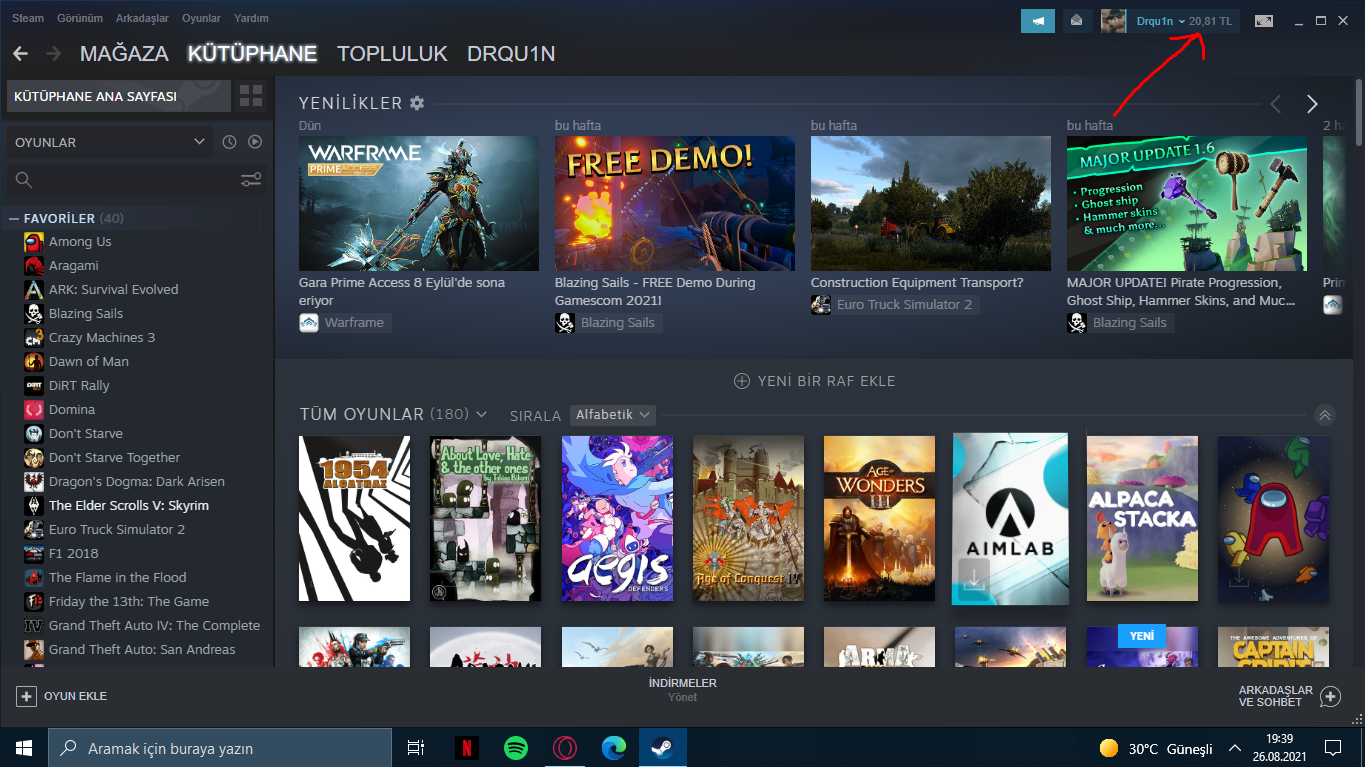
Task: Open the Warframe Gara Prime news thumbnail
Action: [419, 203]
